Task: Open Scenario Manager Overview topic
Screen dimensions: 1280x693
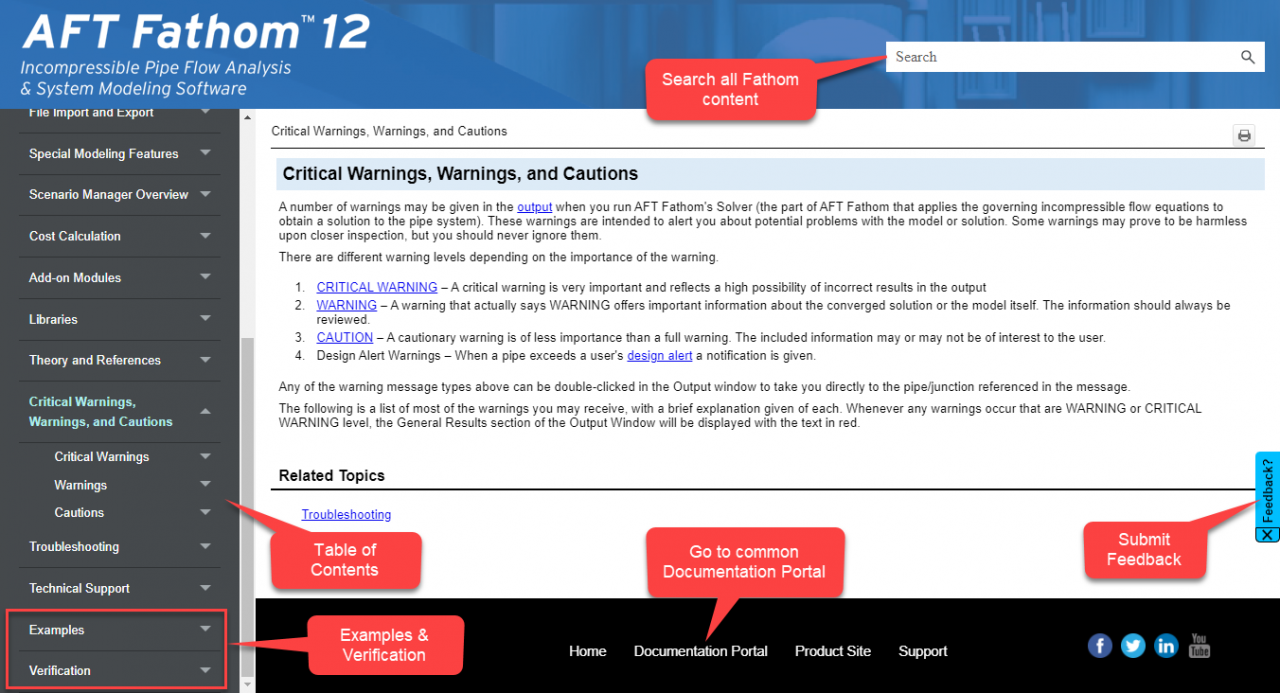Action: (108, 195)
